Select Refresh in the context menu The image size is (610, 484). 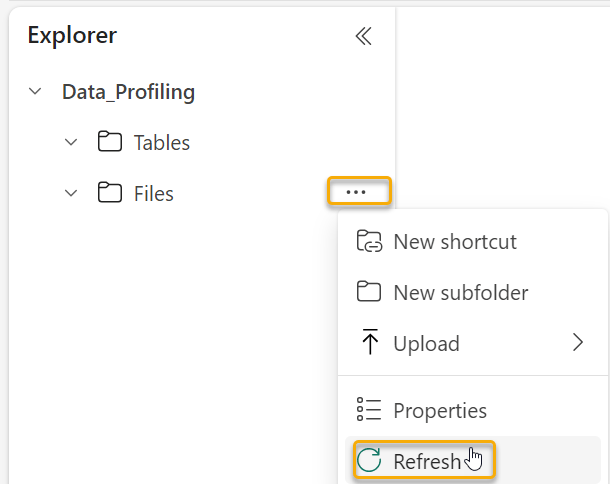(x=427, y=461)
